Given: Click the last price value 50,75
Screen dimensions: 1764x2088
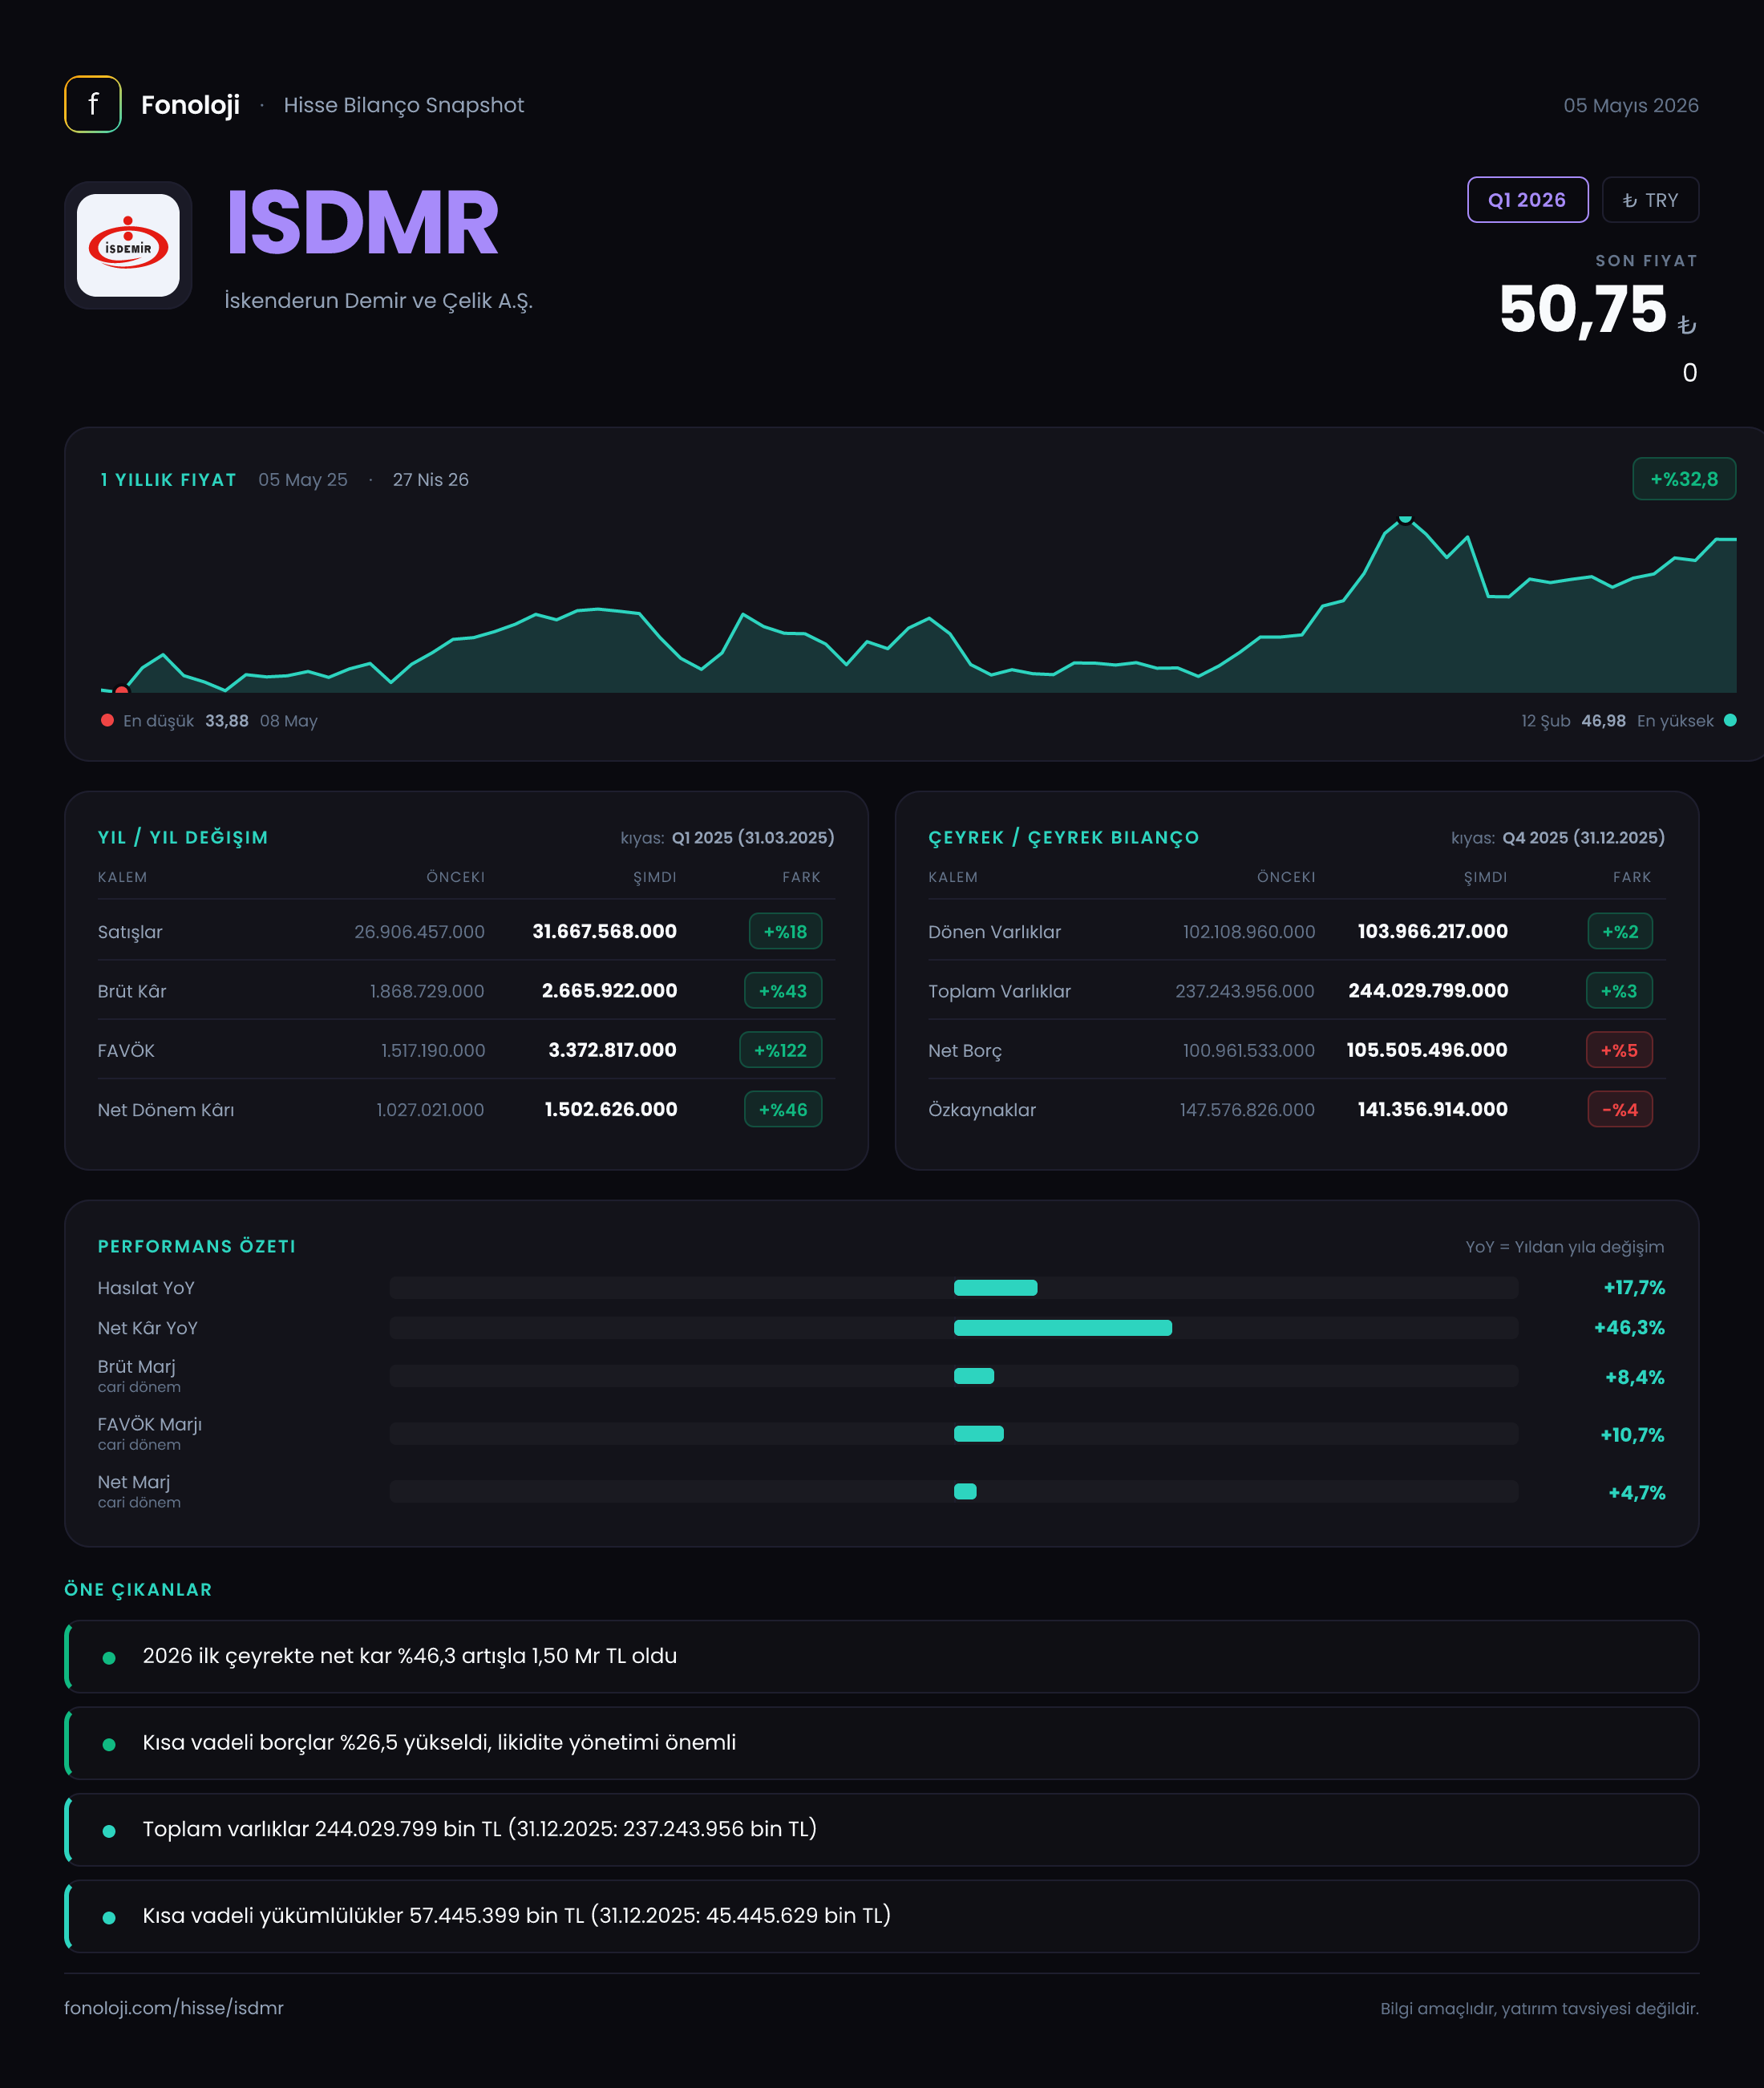Looking at the screenshot, I should click(x=1582, y=309).
